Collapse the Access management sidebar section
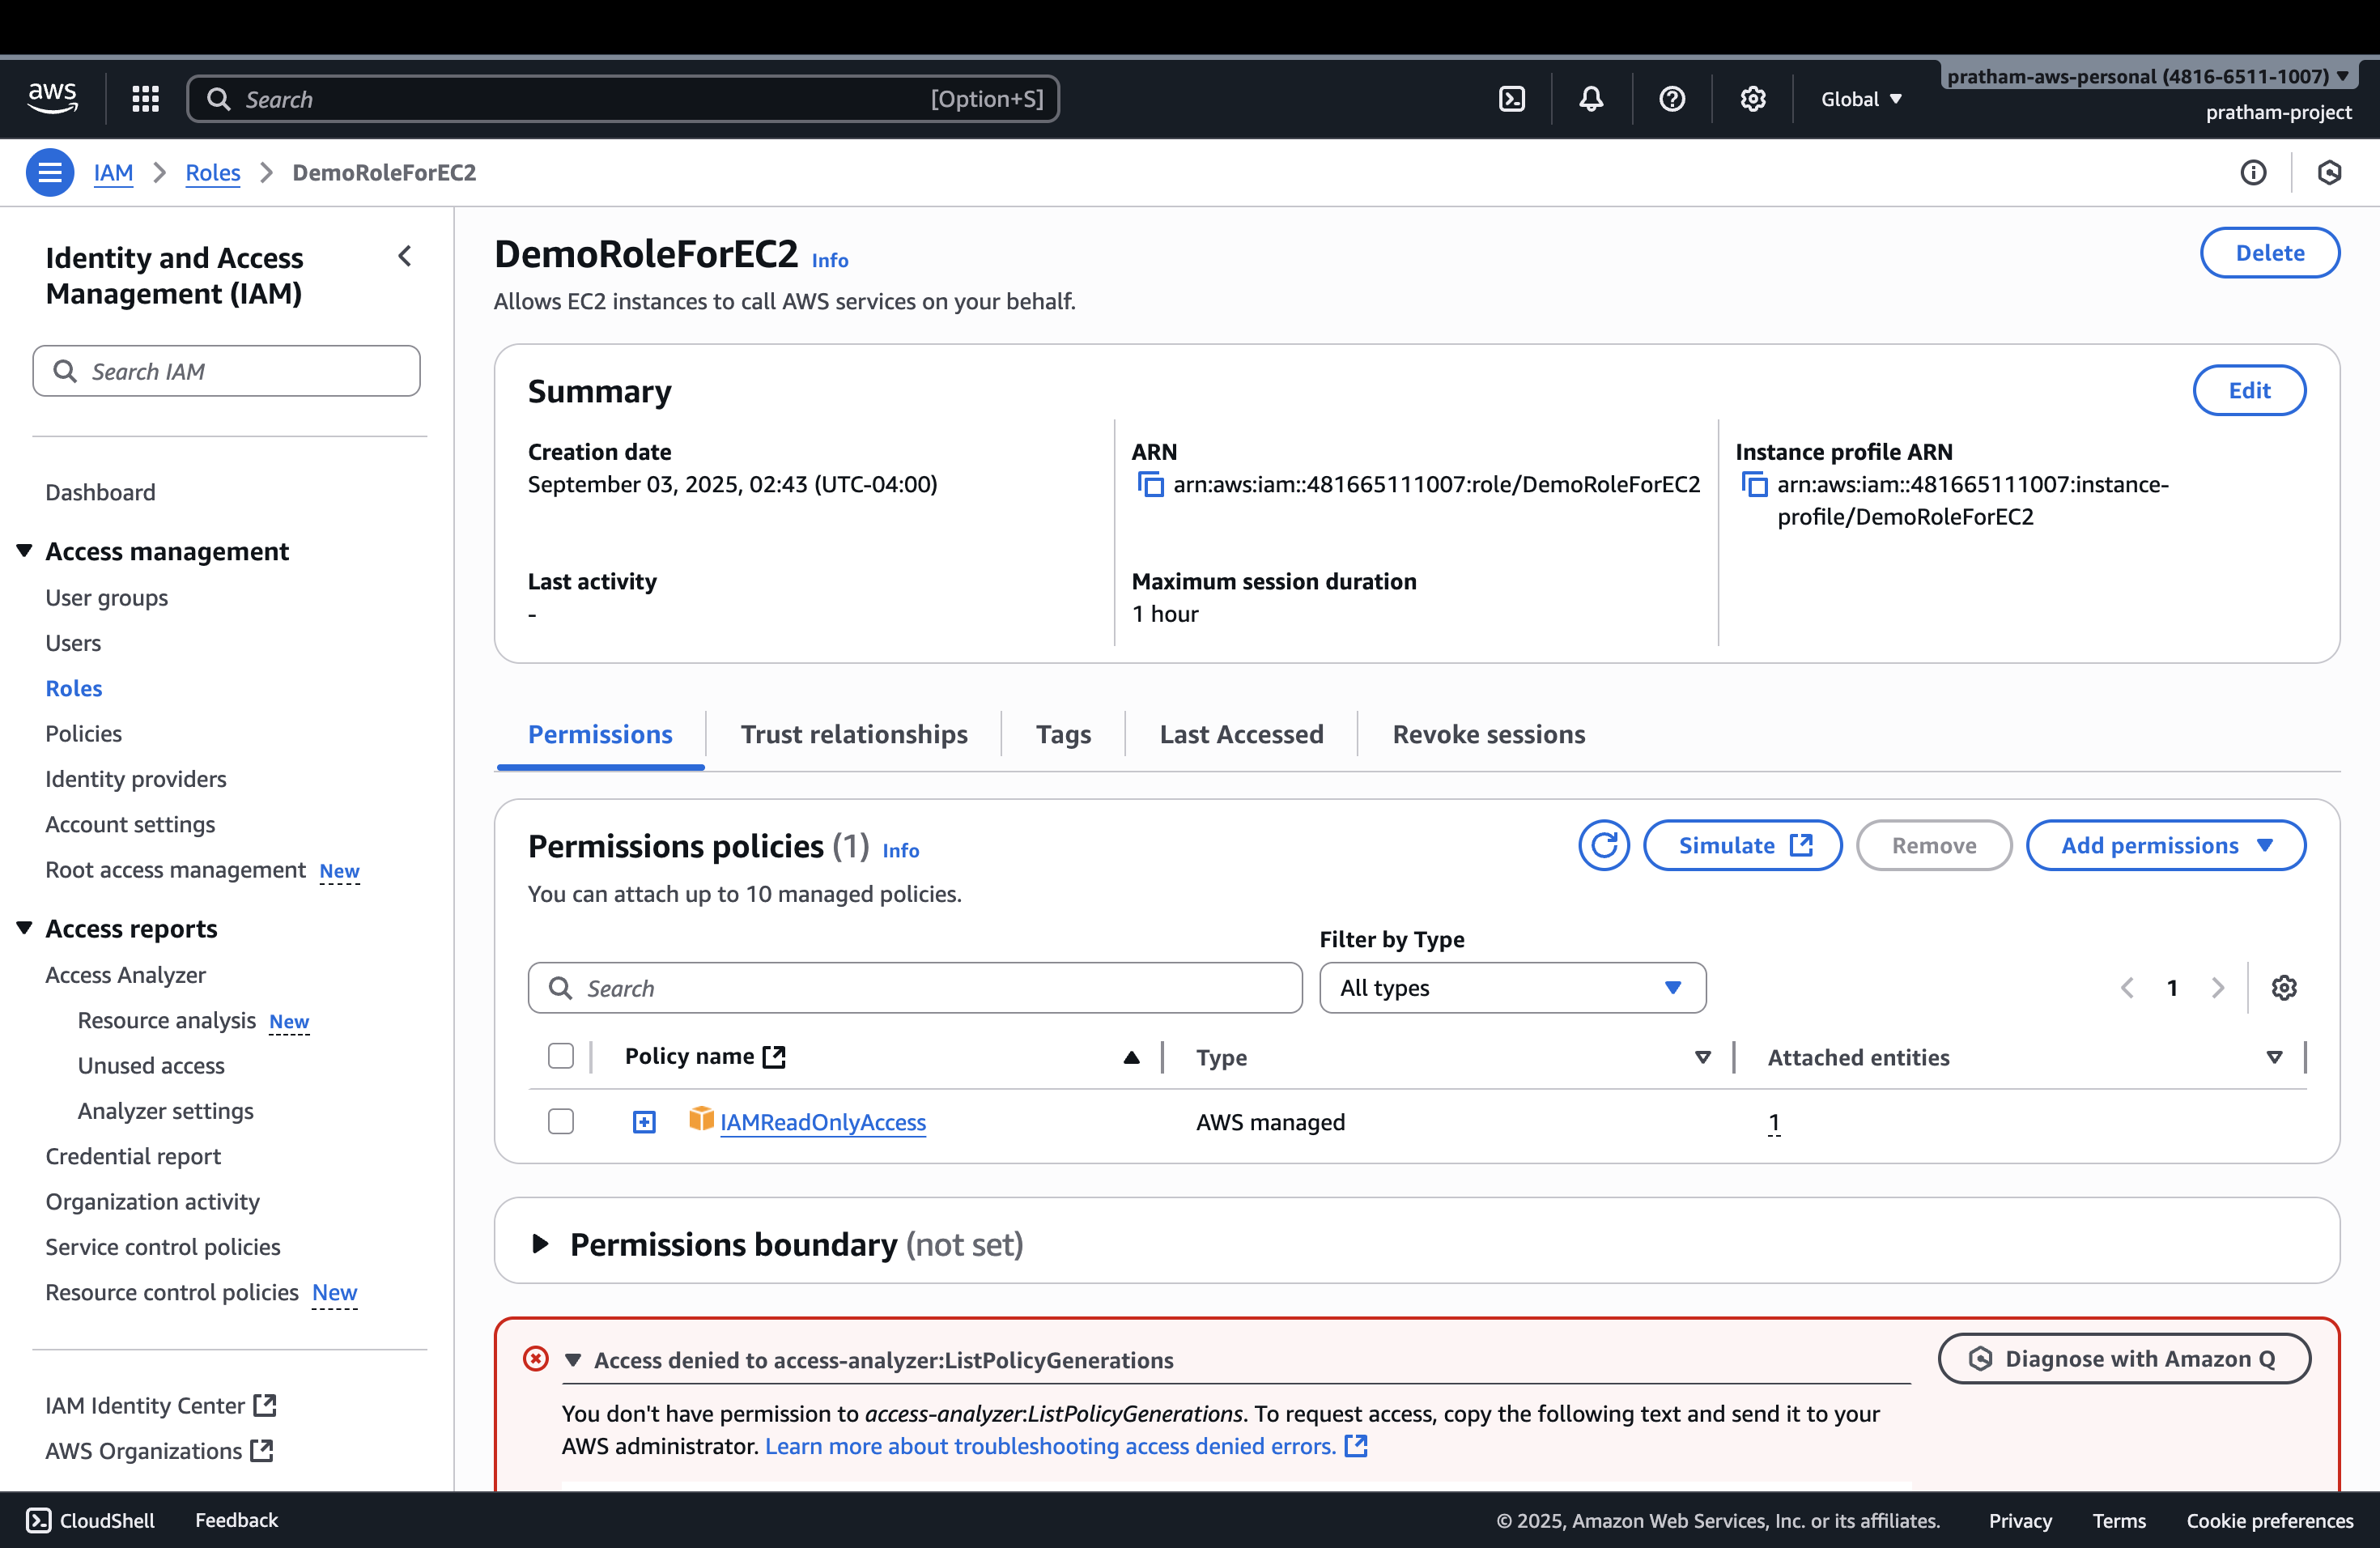 pyautogui.click(x=24, y=550)
